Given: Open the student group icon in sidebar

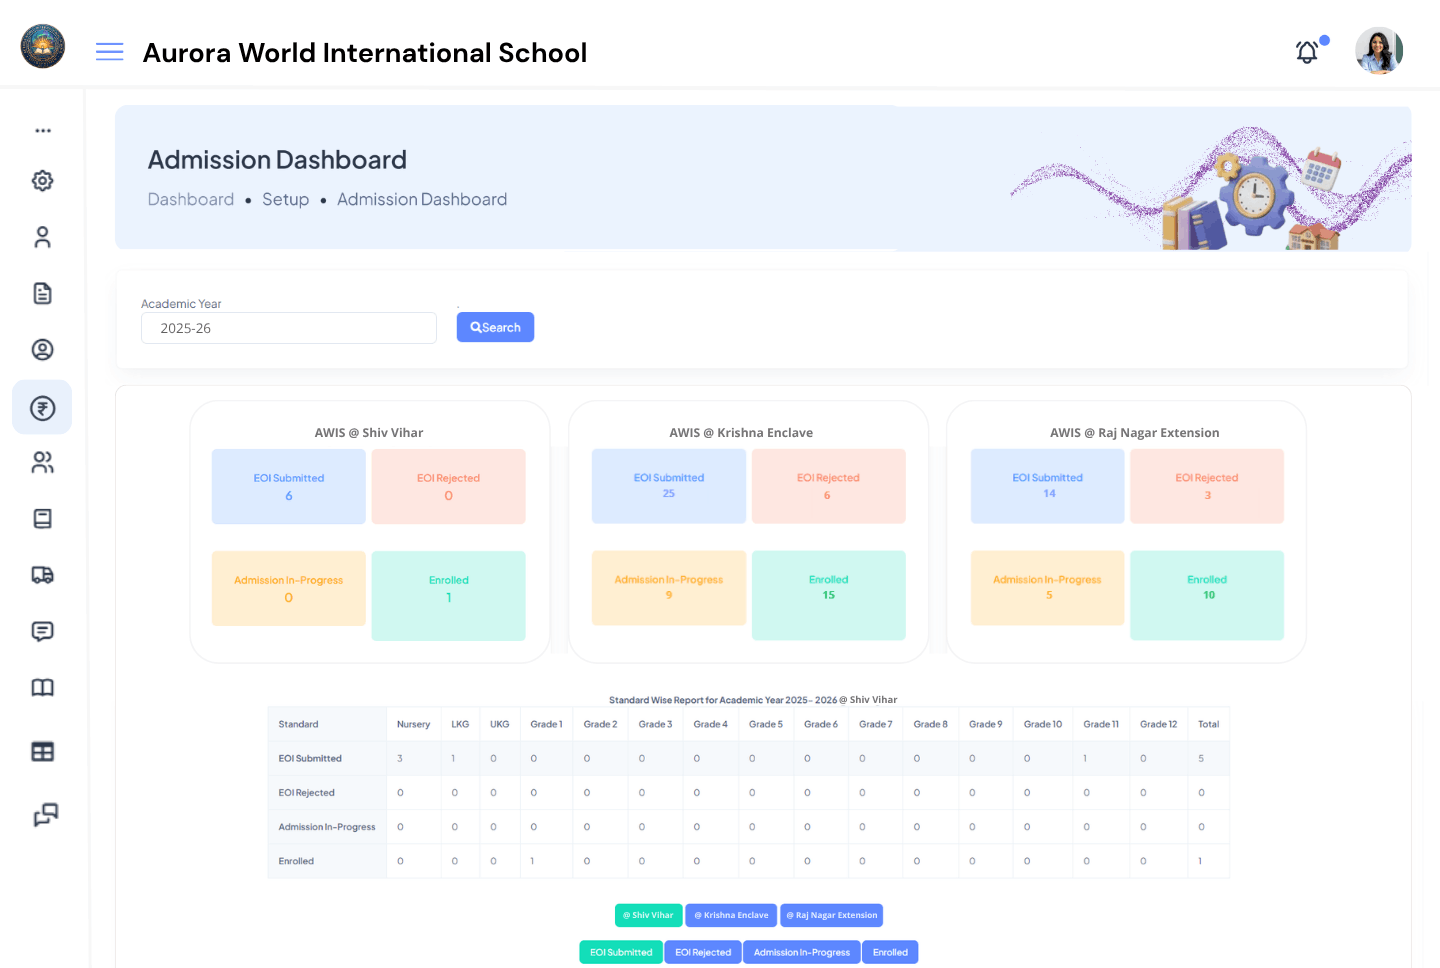Looking at the screenshot, I should (x=42, y=461).
